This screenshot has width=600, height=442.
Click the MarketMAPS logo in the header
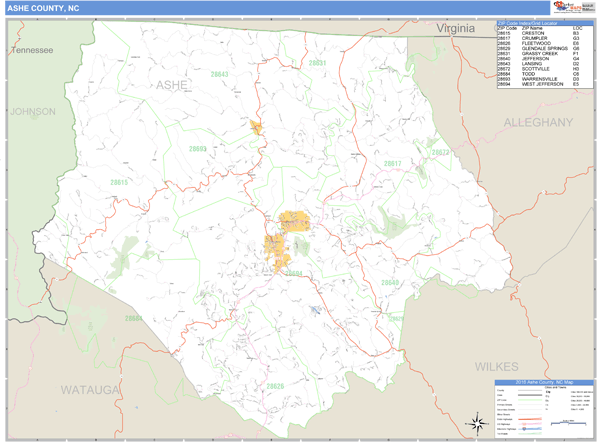pos(567,6)
